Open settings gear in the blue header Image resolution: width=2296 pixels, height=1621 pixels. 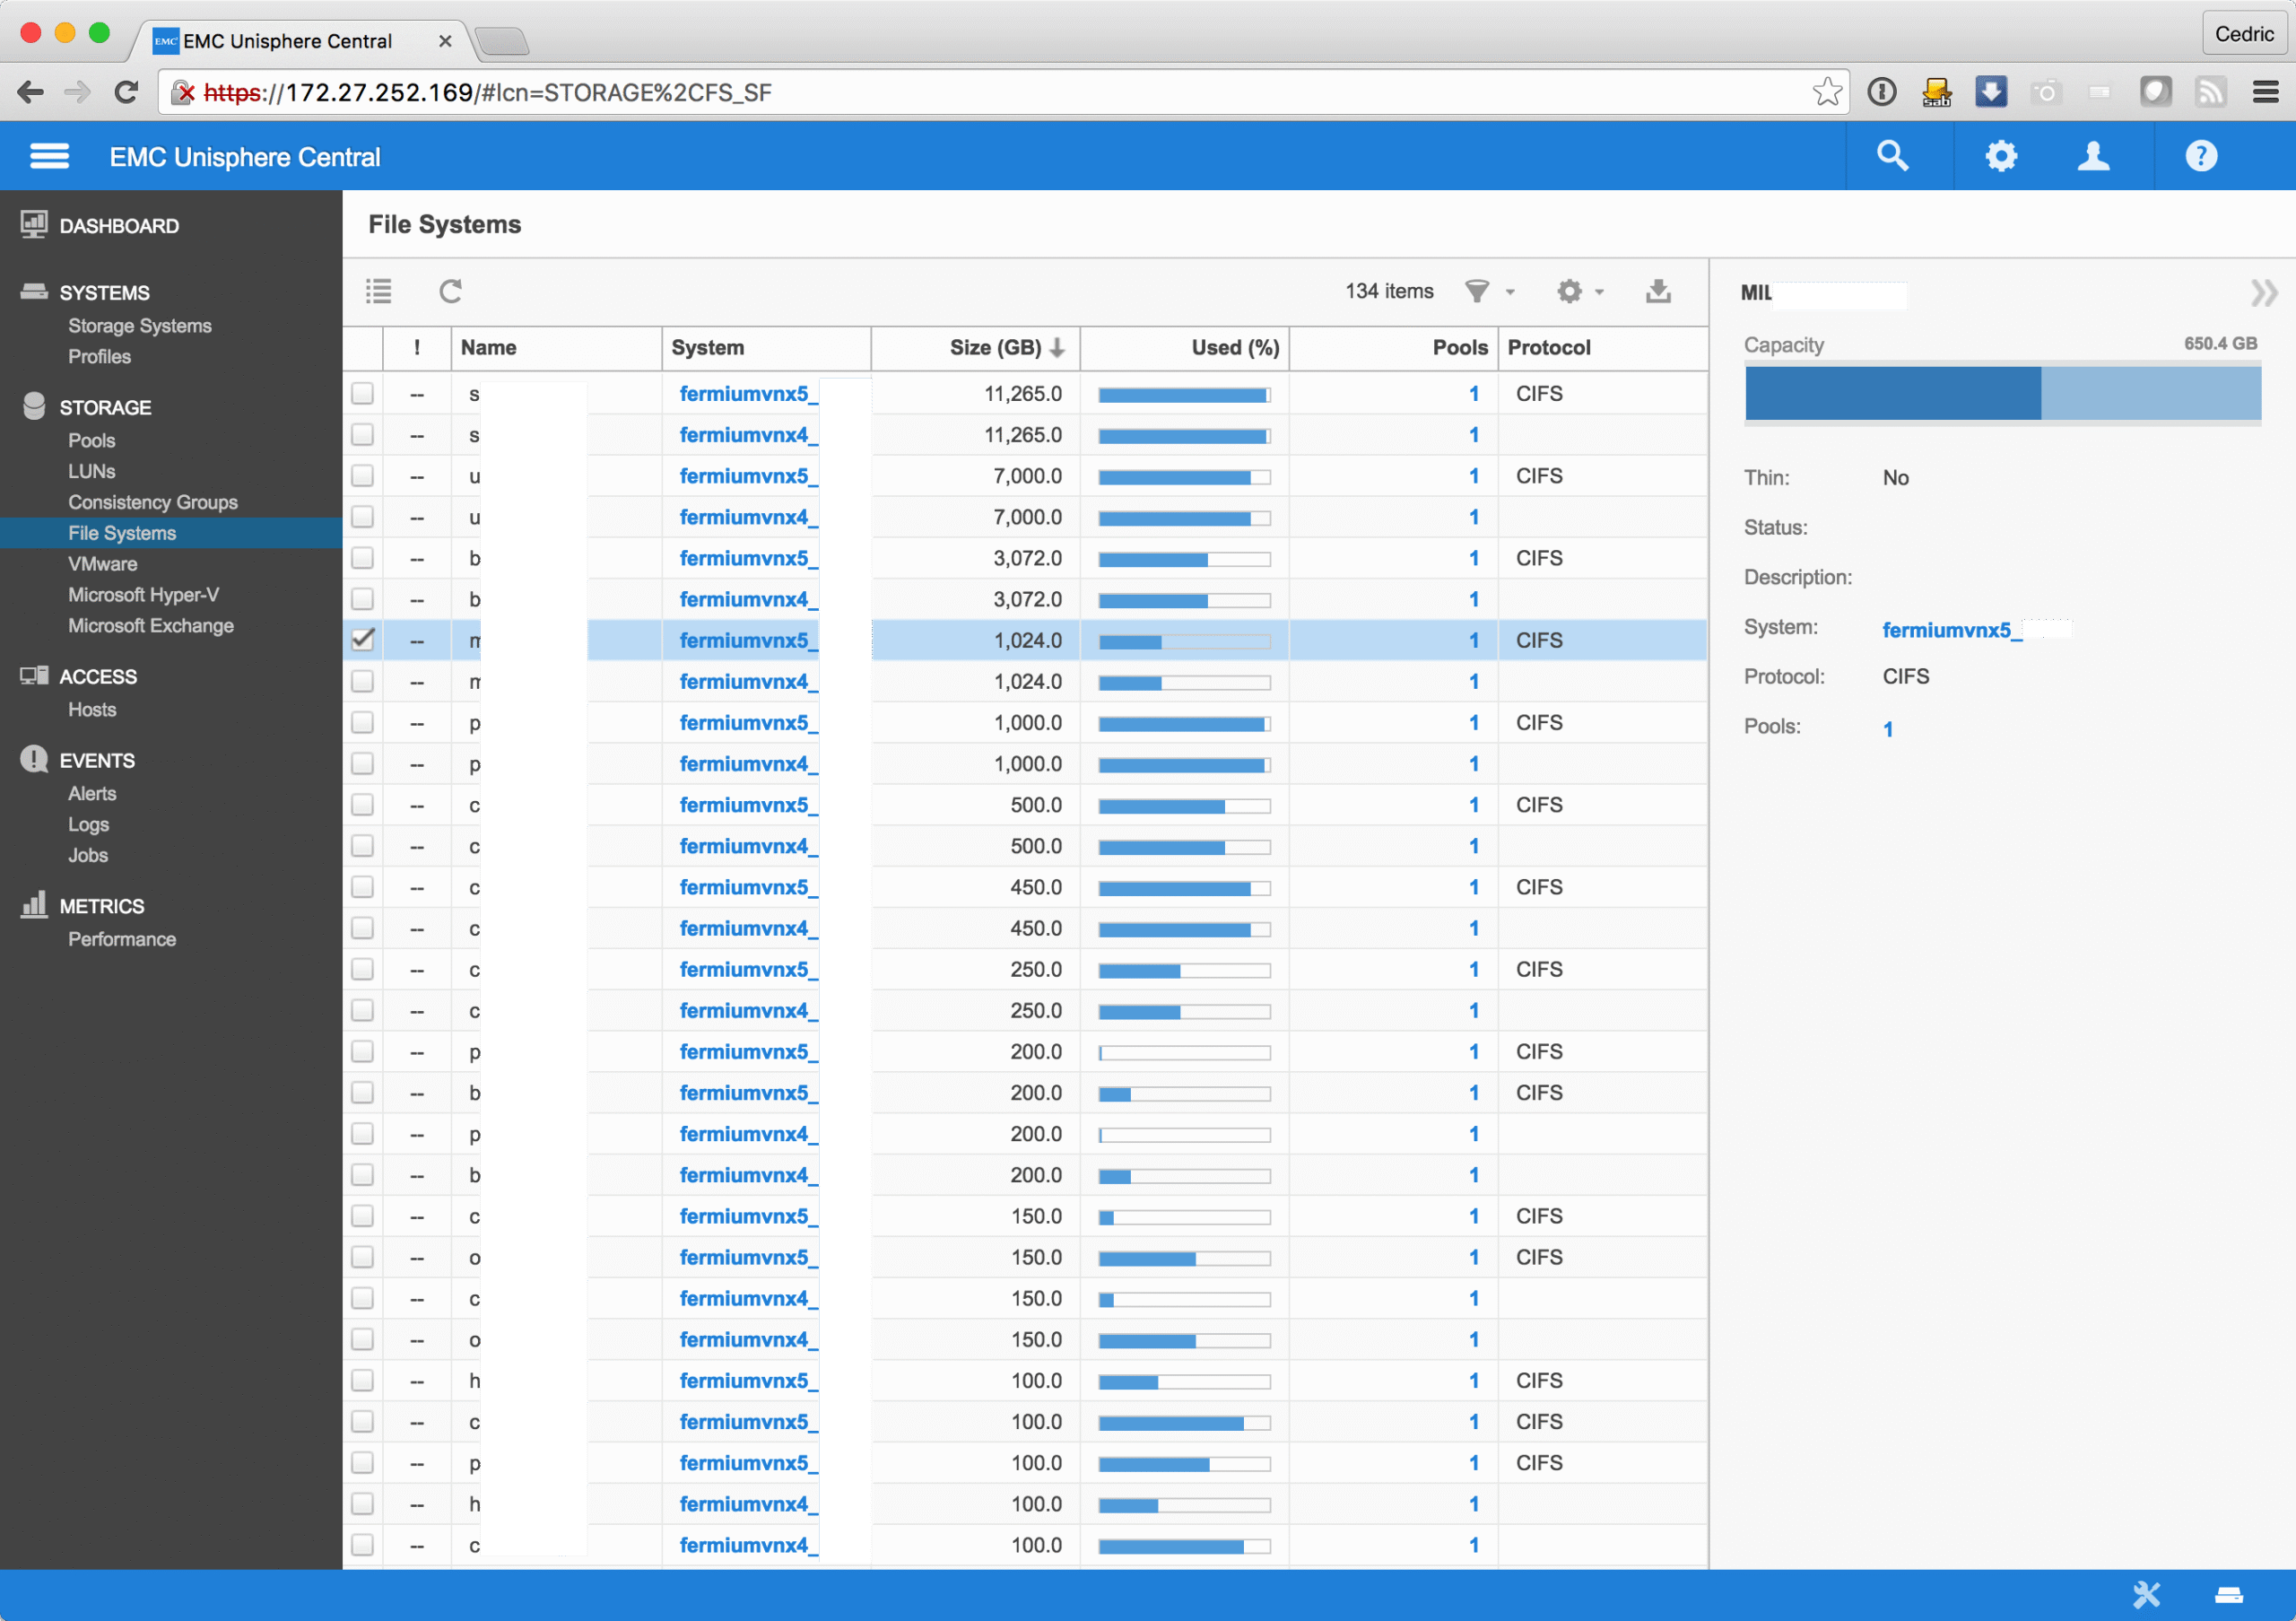pyautogui.click(x=2000, y=156)
